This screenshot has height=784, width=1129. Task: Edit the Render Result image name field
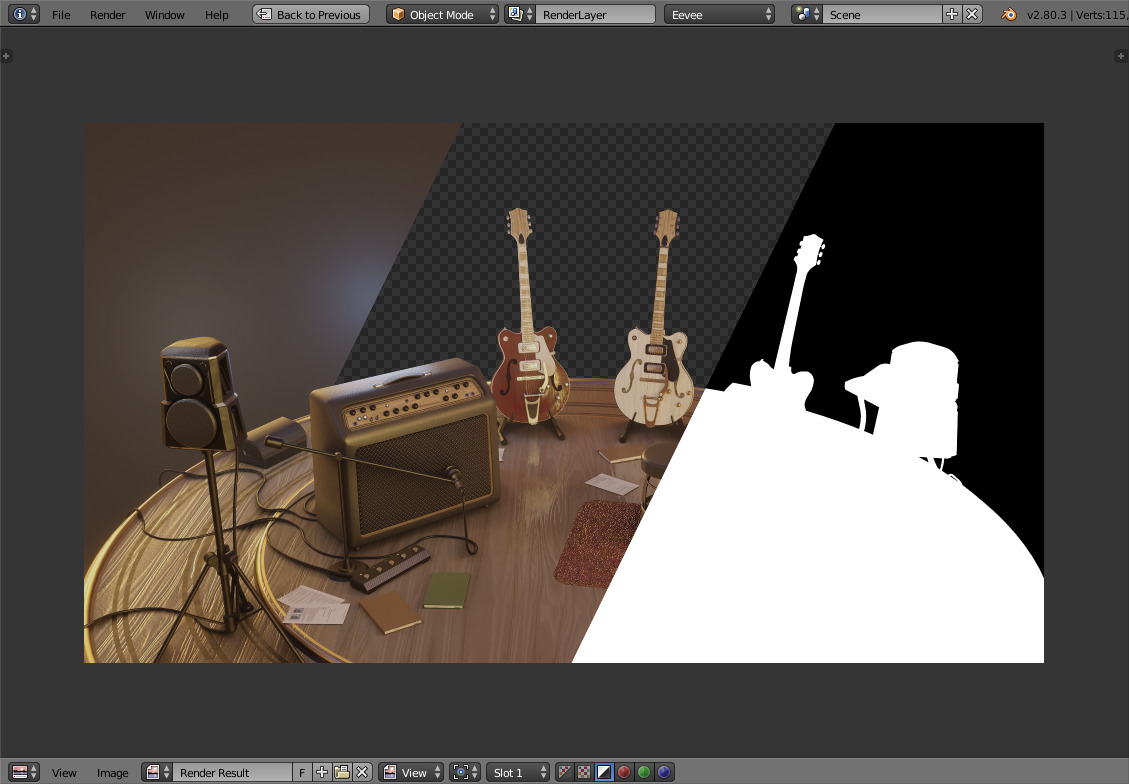point(233,772)
